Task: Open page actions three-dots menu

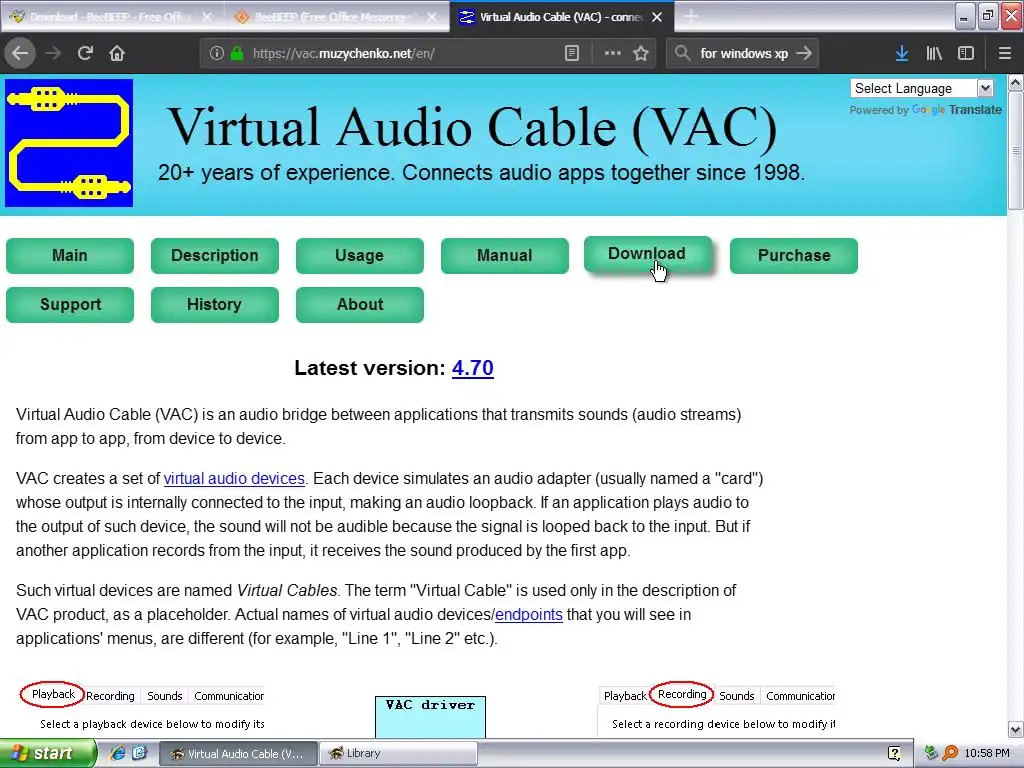Action: click(x=613, y=53)
